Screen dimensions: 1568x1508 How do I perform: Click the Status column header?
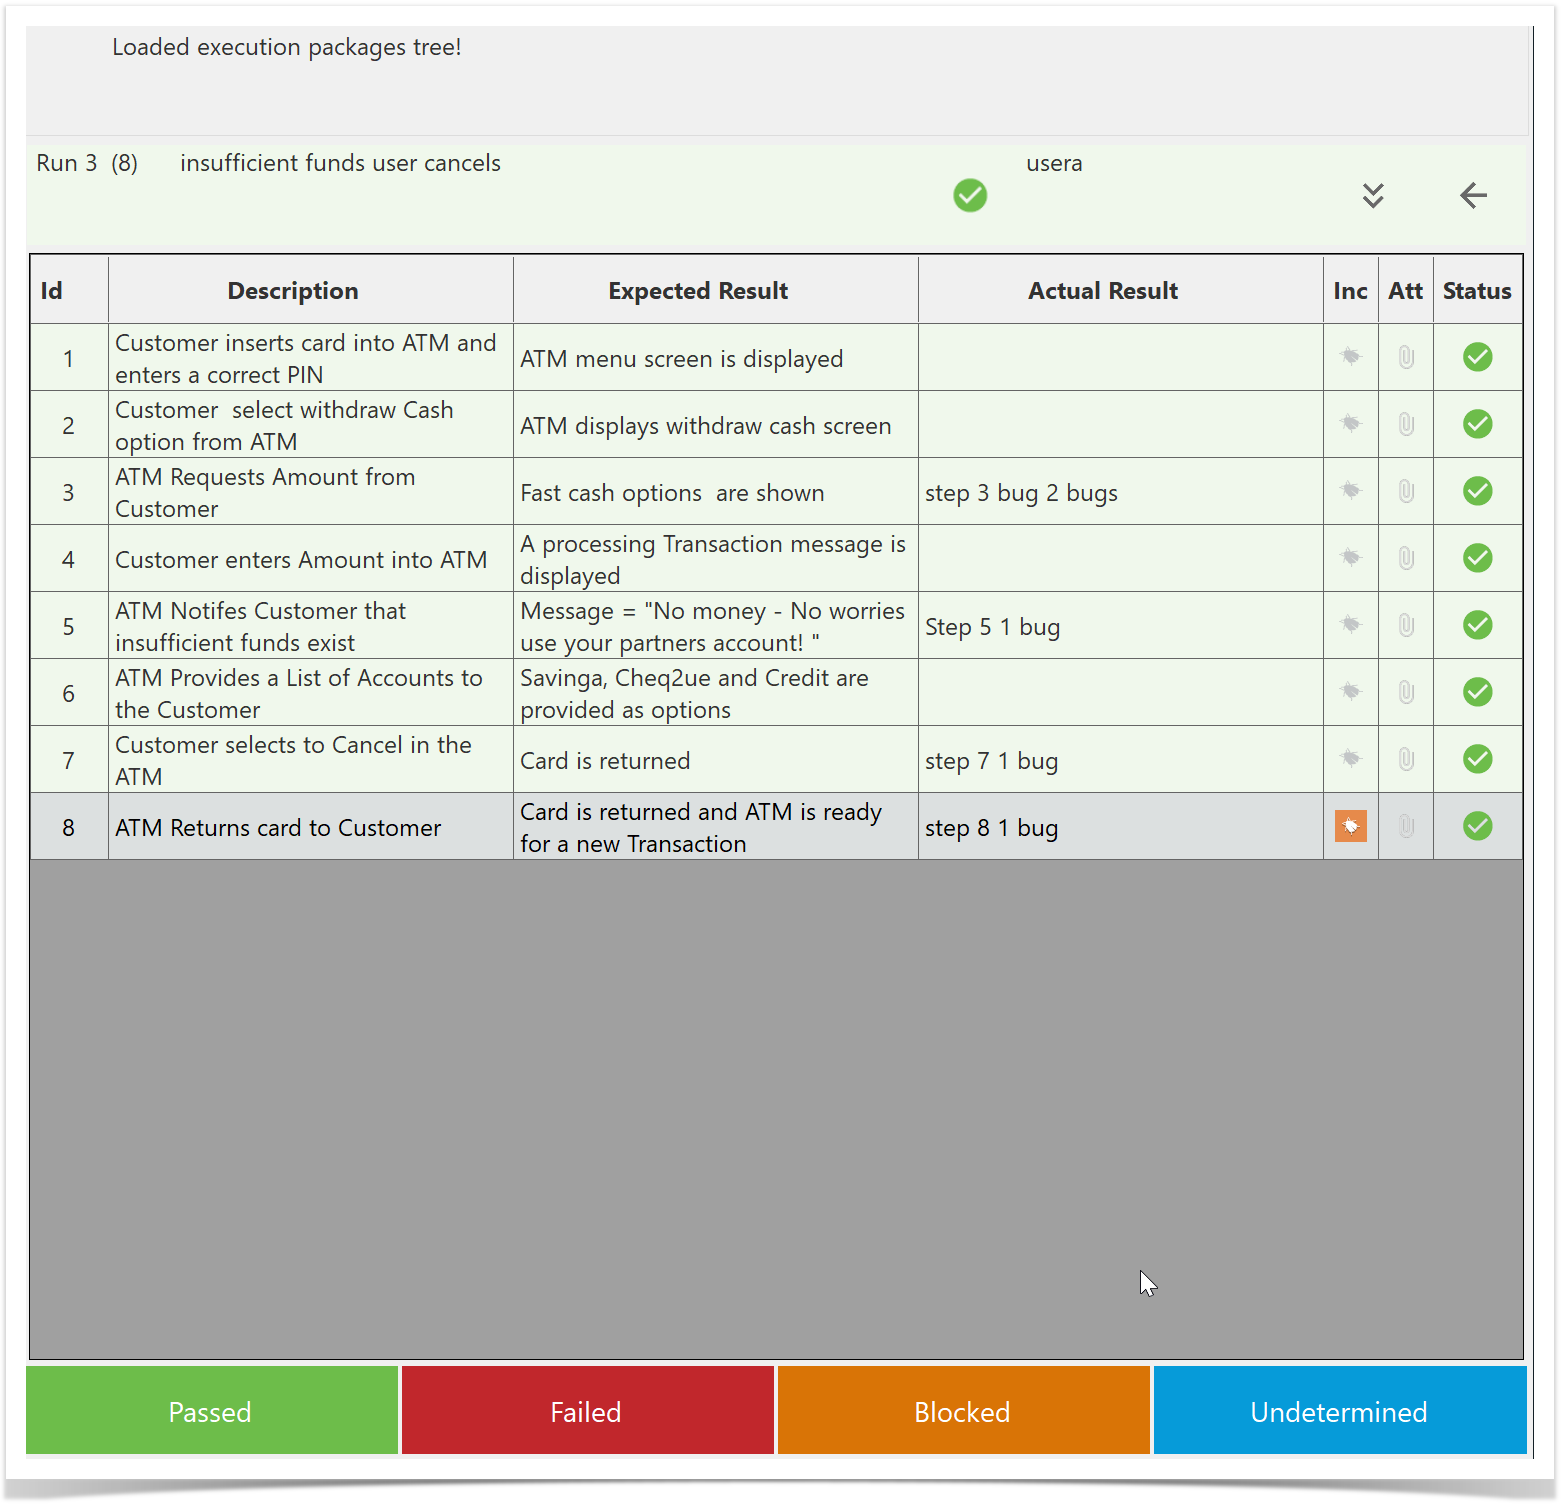coord(1476,291)
